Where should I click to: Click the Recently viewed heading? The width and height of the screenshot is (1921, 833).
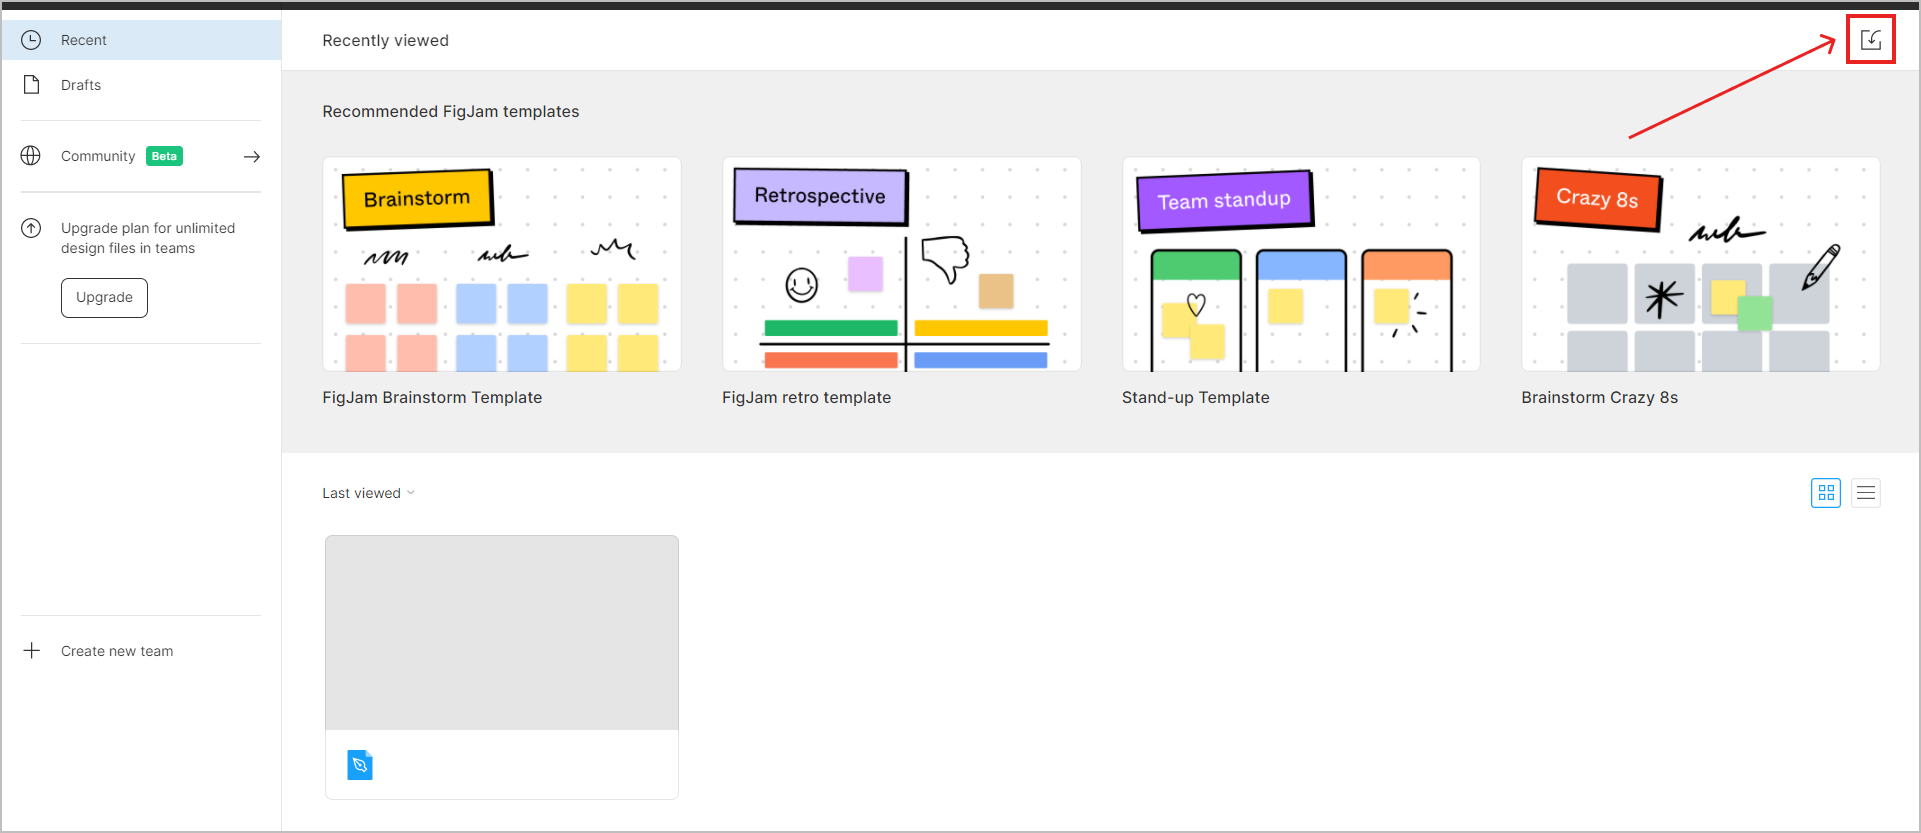(x=386, y=41)
